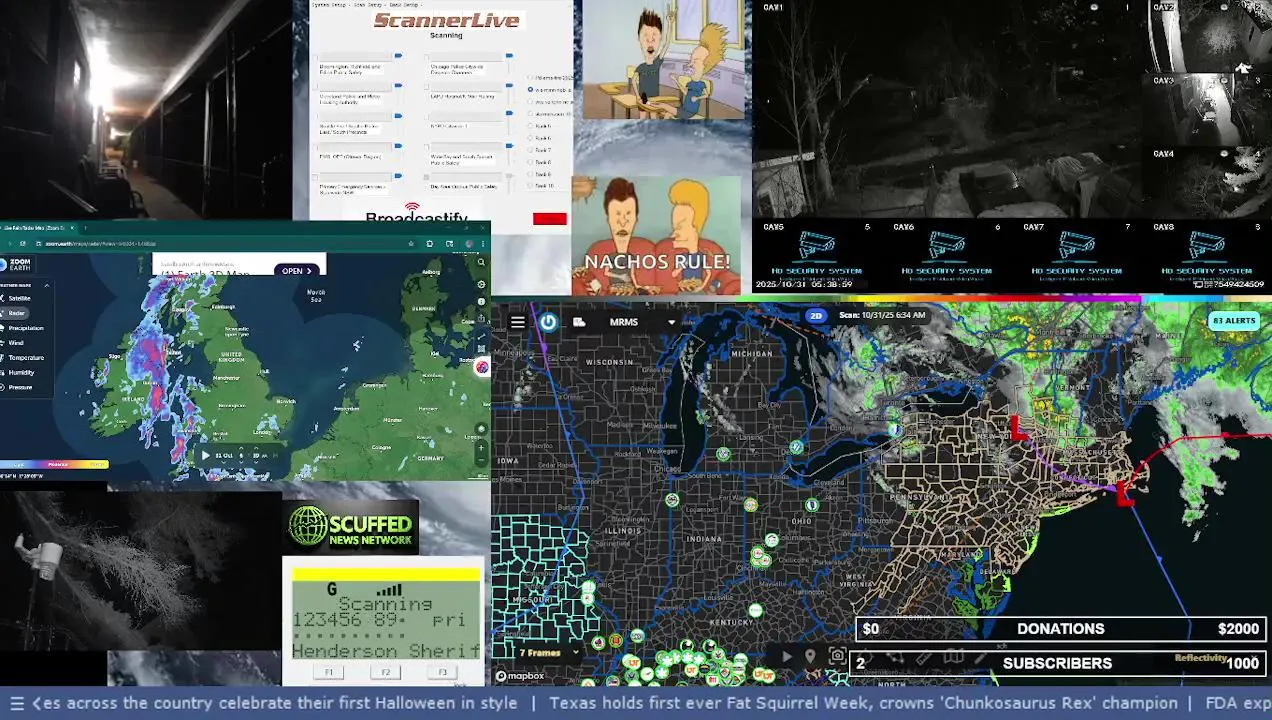Select the Rank 10 radio button
Screen dimensions: 1272x720
pos(530,185)
